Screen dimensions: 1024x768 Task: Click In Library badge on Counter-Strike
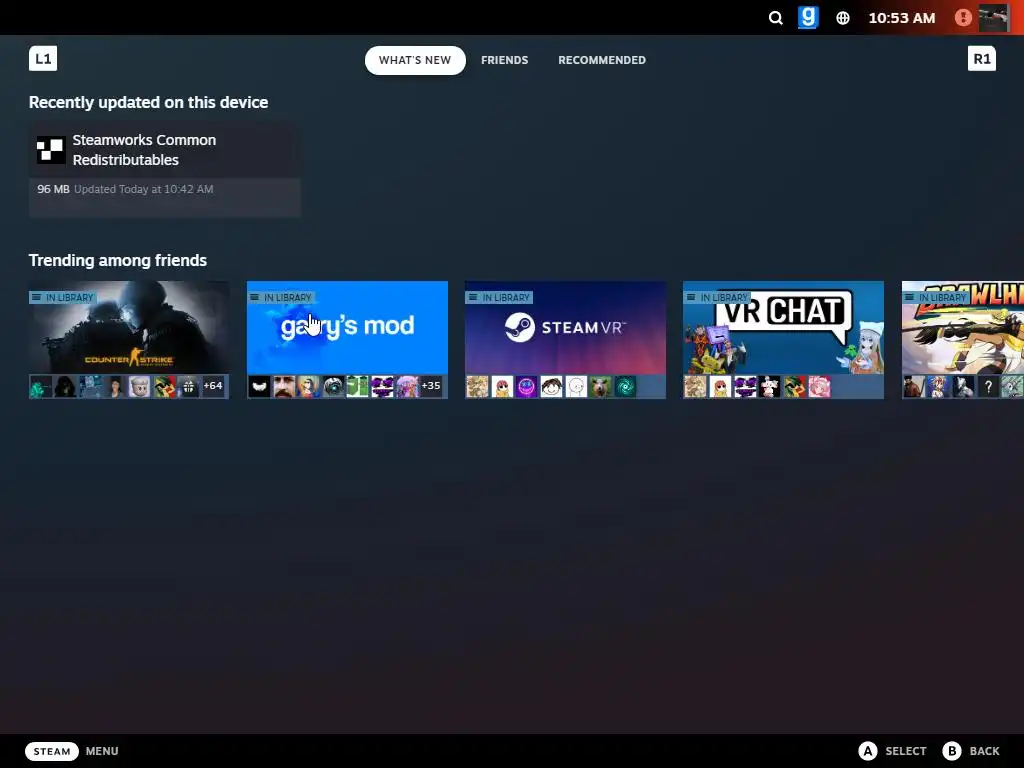(63, 297)
